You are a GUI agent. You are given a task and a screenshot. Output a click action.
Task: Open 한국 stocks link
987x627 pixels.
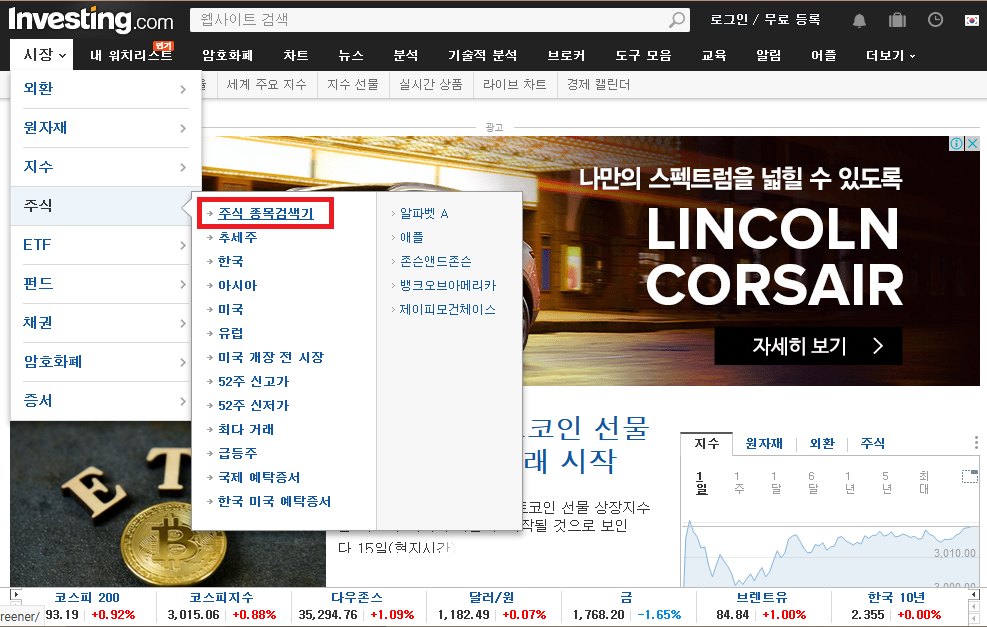point(230,261)
